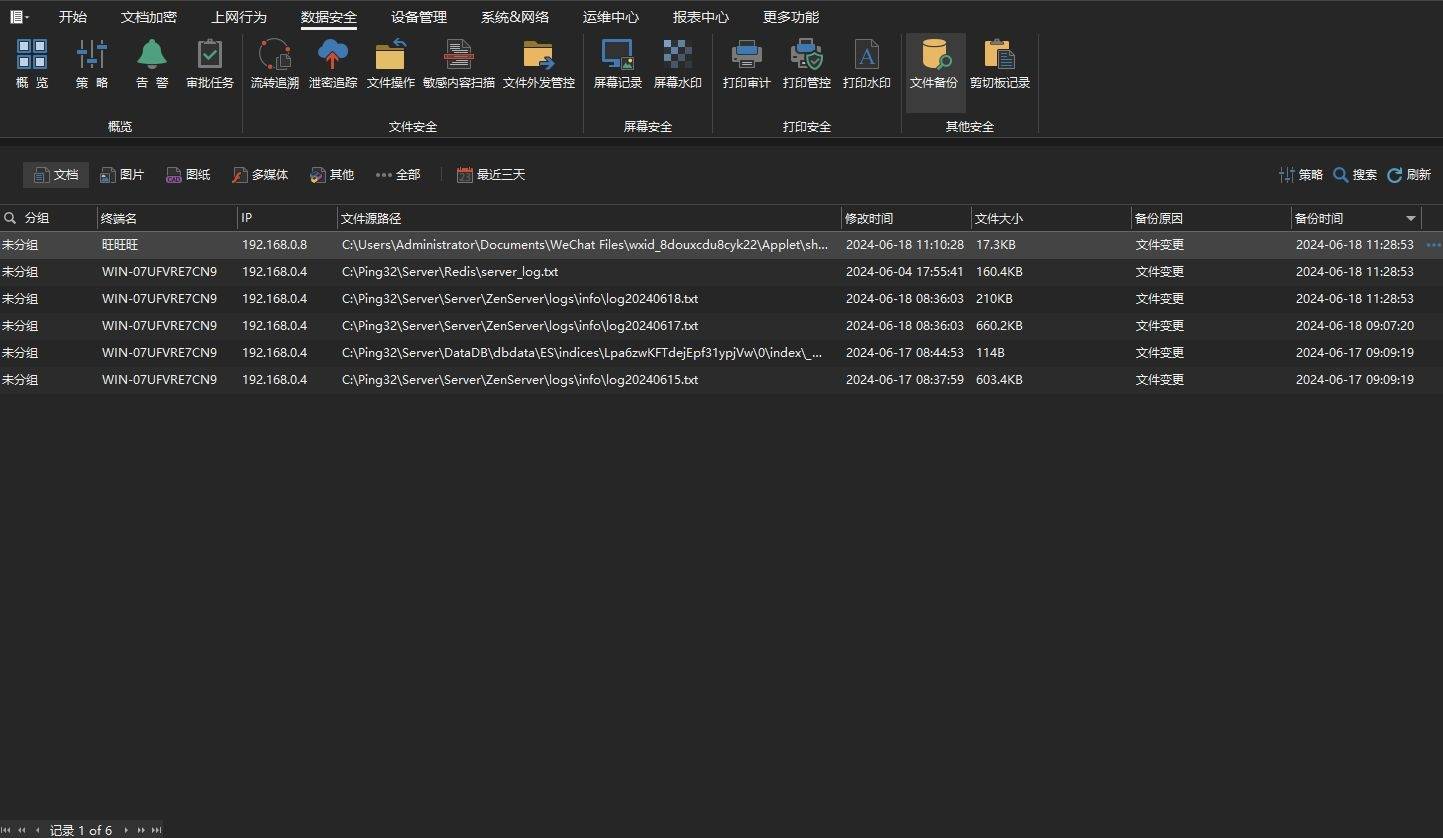Click the 文件大小 column header
Screen dimensions: 1443x838
[x=1051, y=218]
